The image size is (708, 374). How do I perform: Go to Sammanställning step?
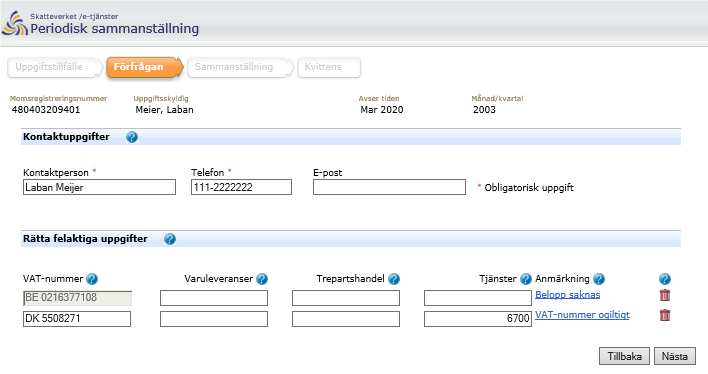241,67
